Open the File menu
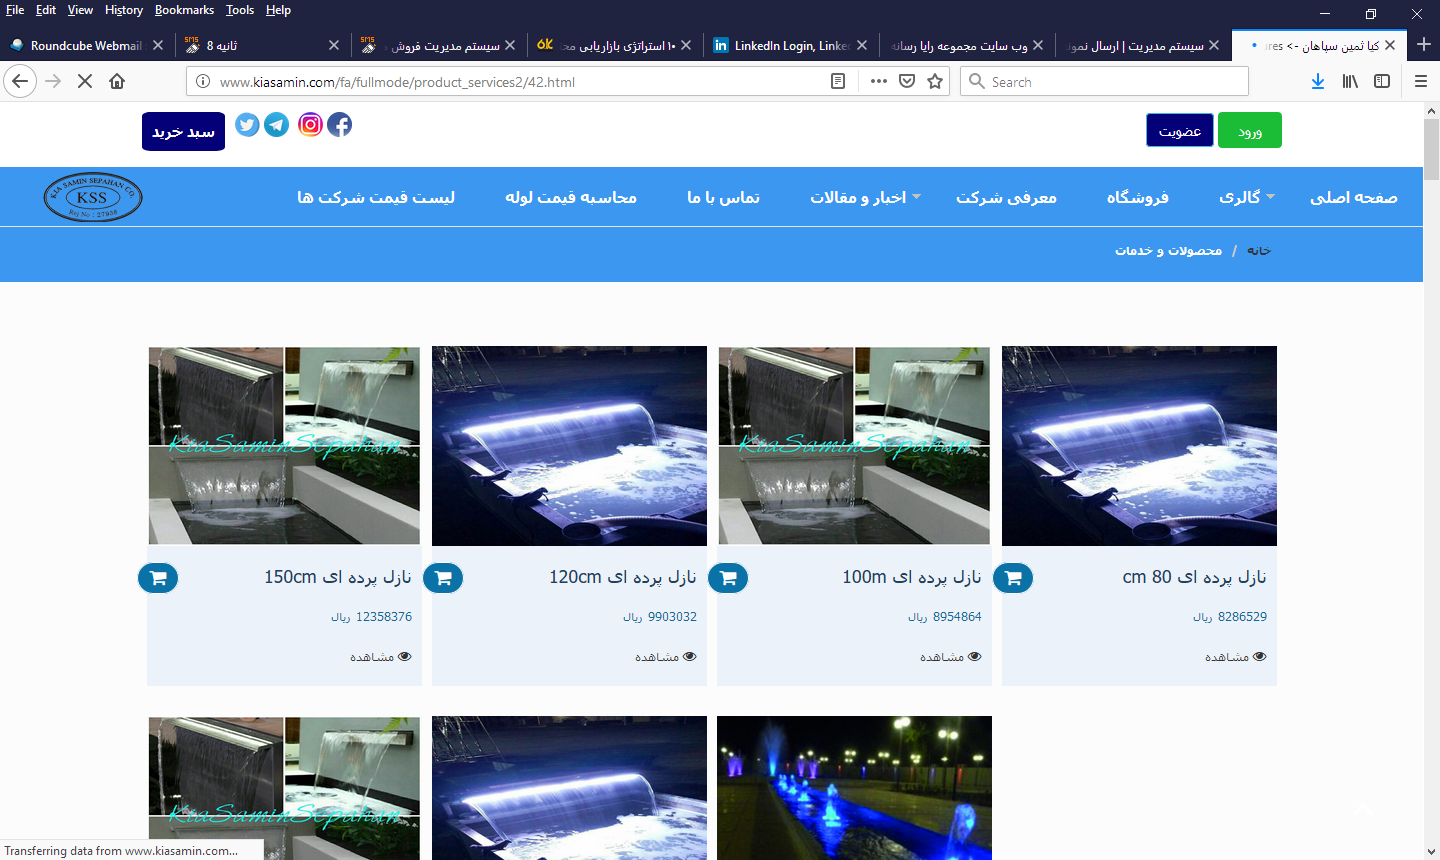 (15, 10)
